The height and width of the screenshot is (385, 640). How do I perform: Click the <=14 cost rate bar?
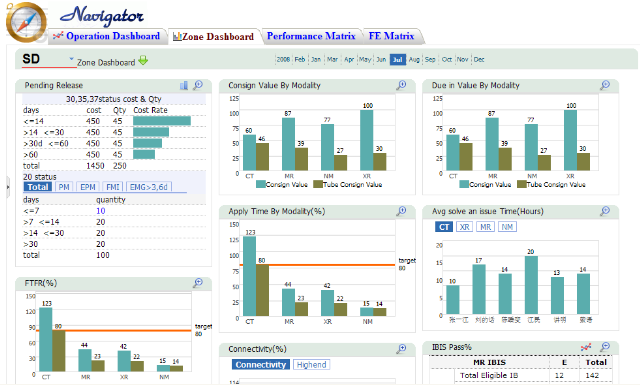pos(162,121)
